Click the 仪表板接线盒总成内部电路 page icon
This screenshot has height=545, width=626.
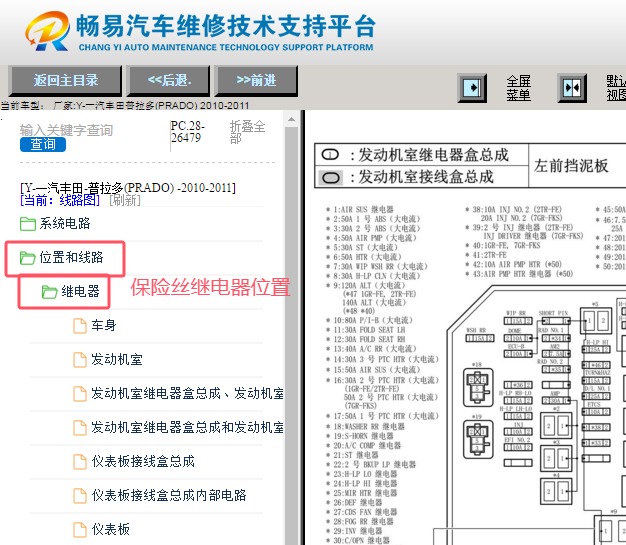79,495
